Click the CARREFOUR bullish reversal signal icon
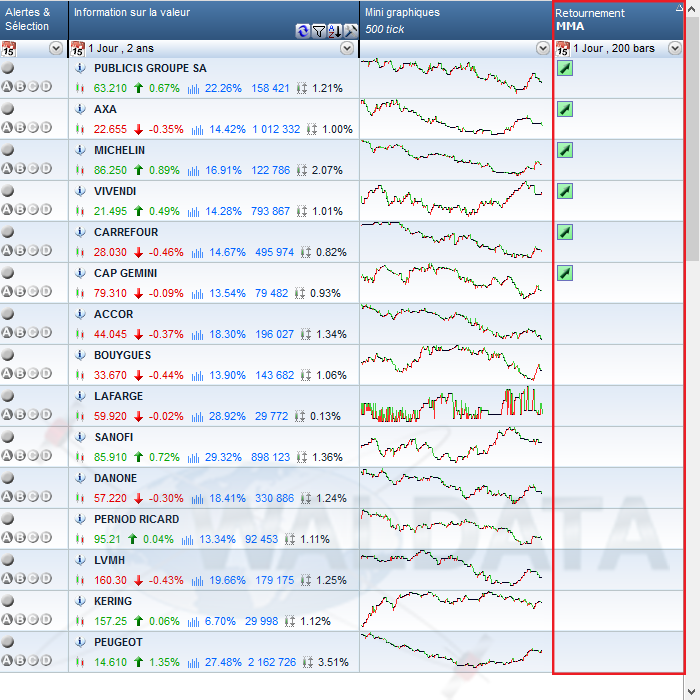700x700 pixels. tap(565, 233)
